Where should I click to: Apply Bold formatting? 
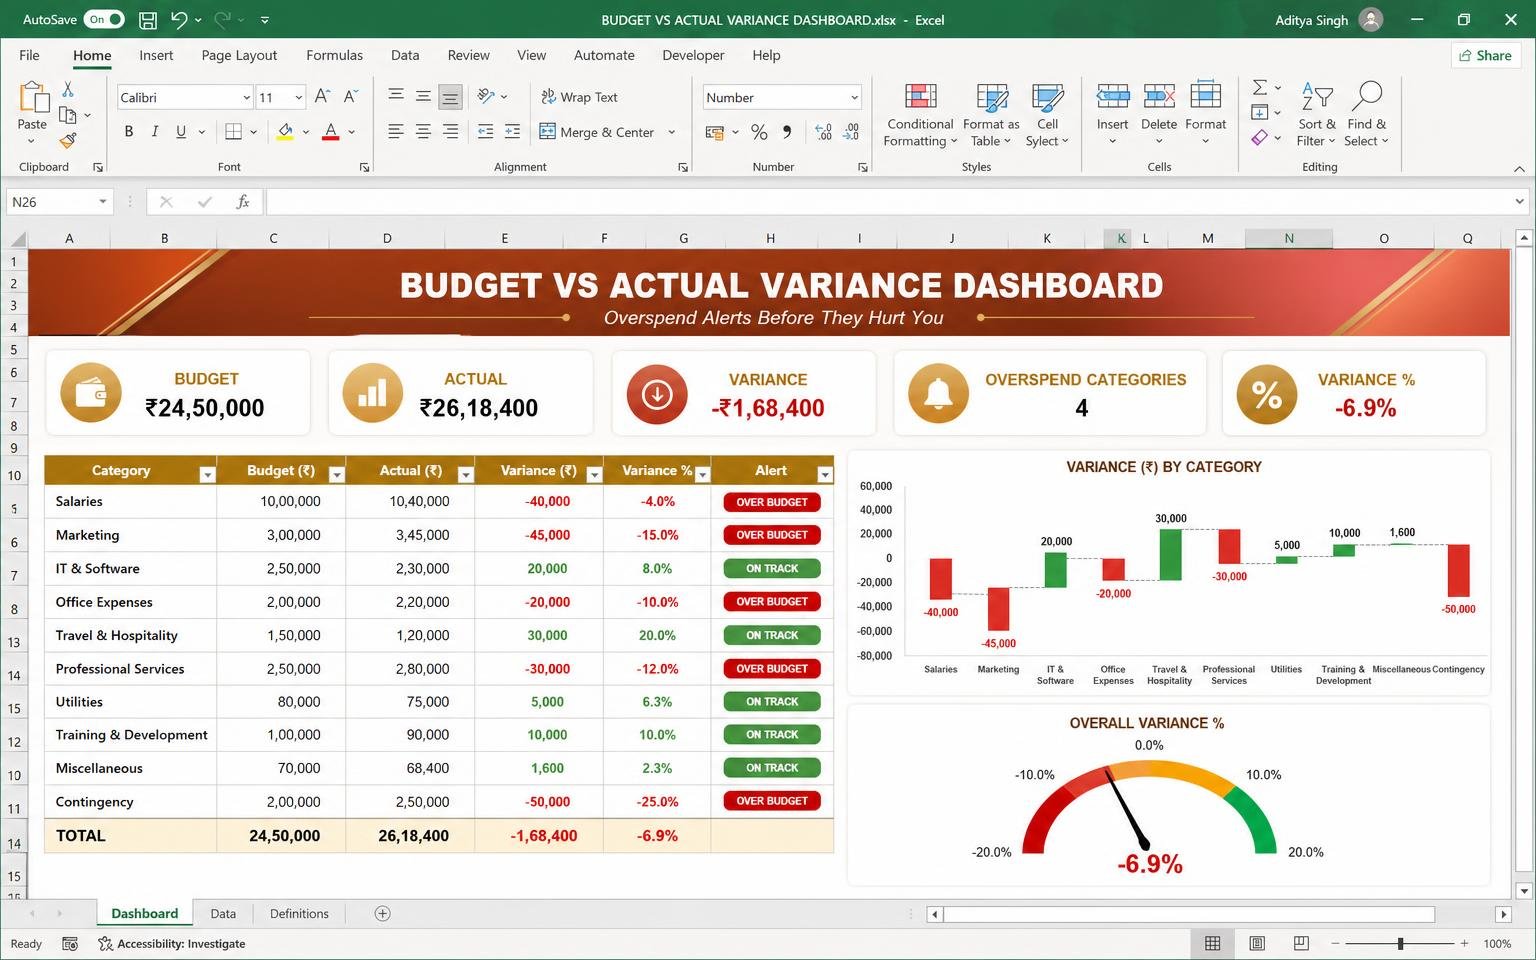[x=129, y=131]
